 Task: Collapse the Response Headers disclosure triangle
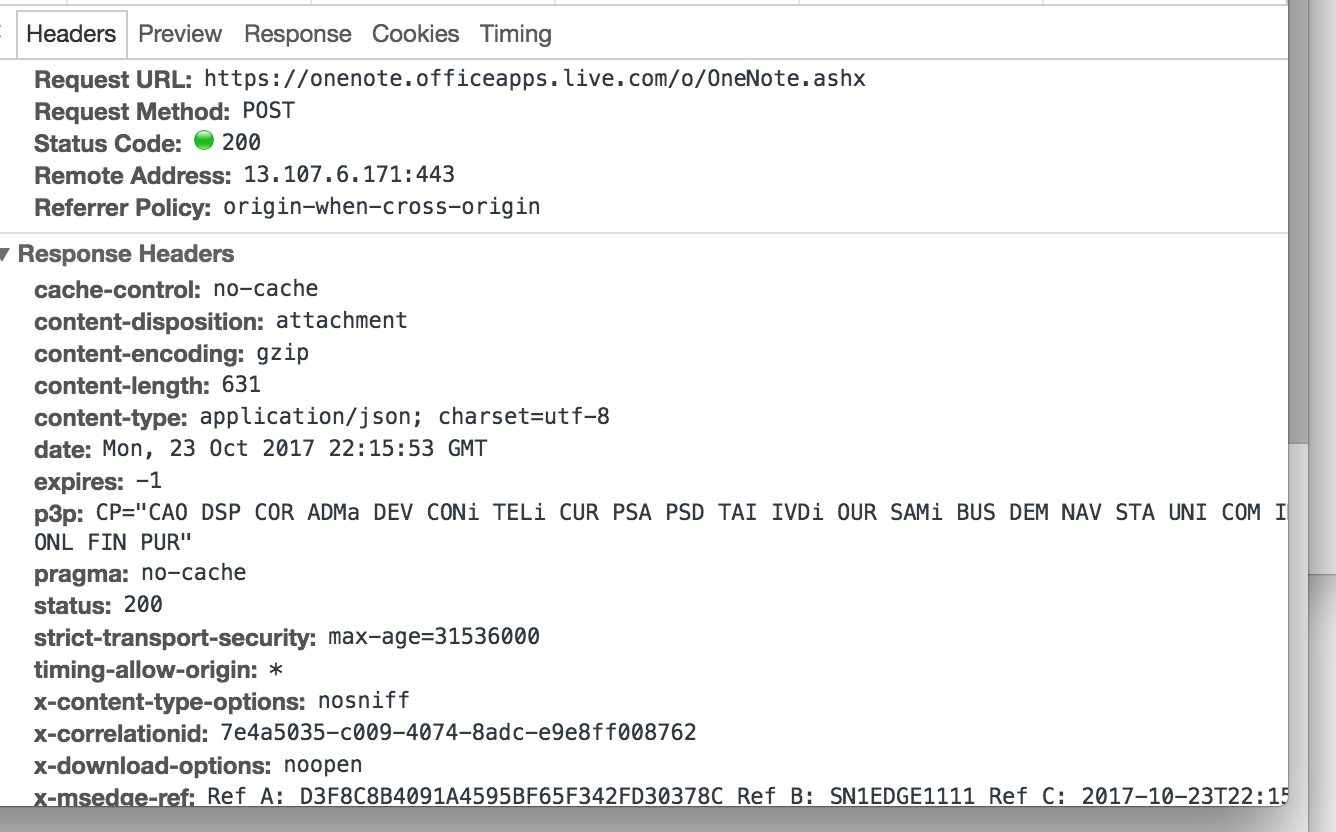pyautogui.click(x=5, y=254)
